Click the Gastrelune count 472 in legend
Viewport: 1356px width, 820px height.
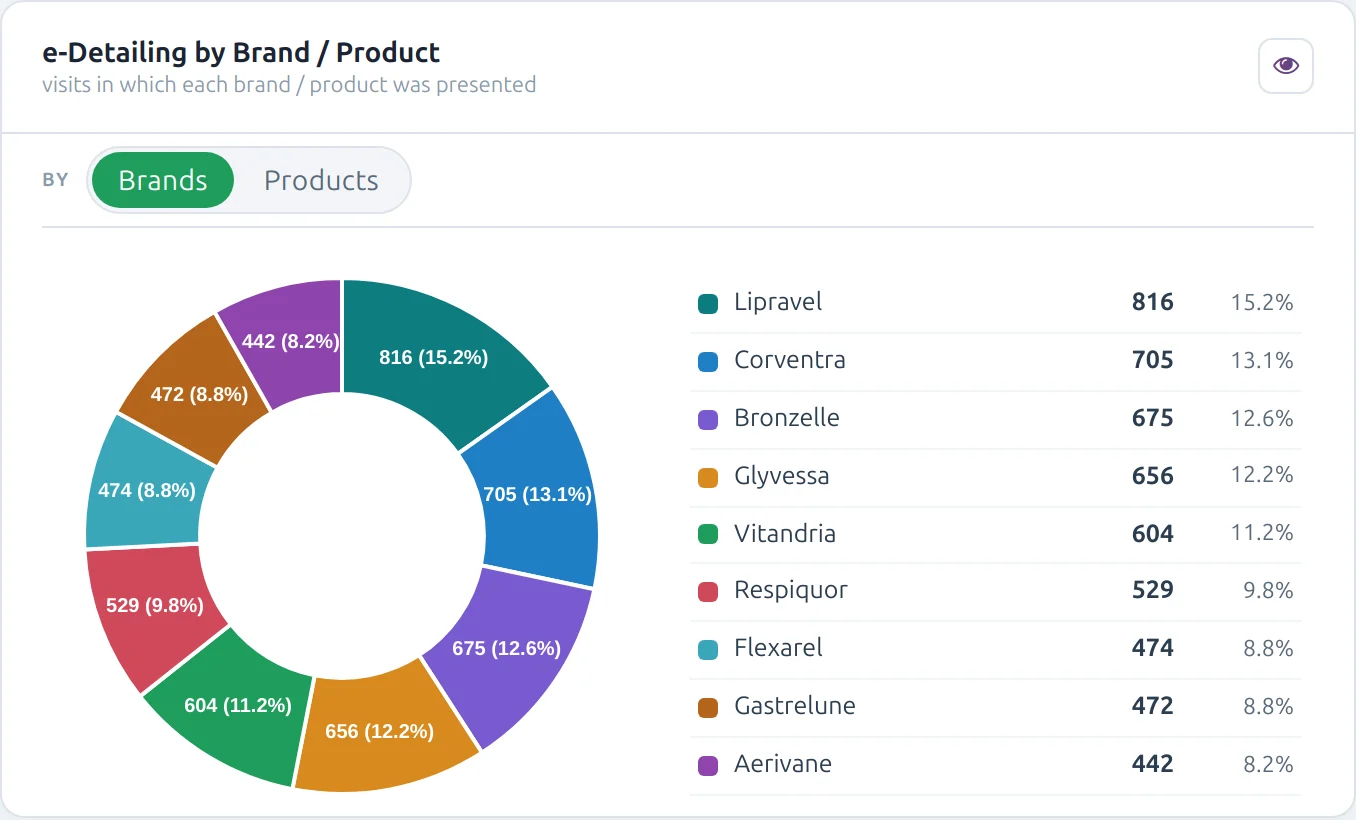(1153, 706)
